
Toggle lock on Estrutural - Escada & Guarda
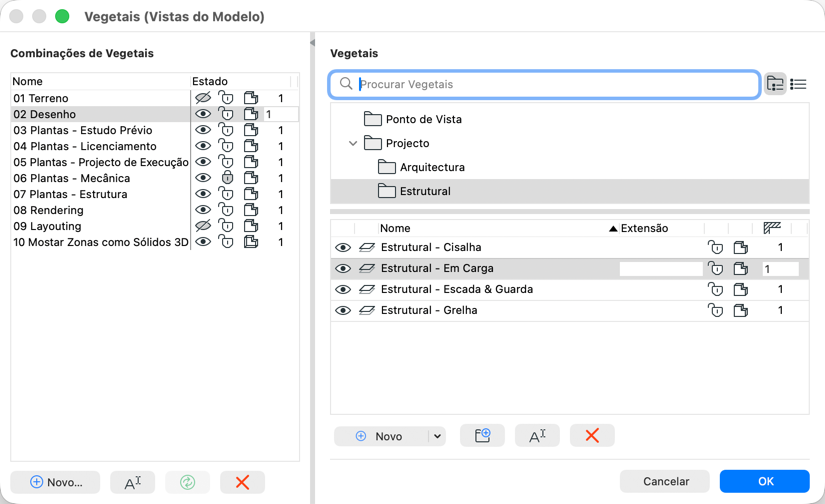716,289
